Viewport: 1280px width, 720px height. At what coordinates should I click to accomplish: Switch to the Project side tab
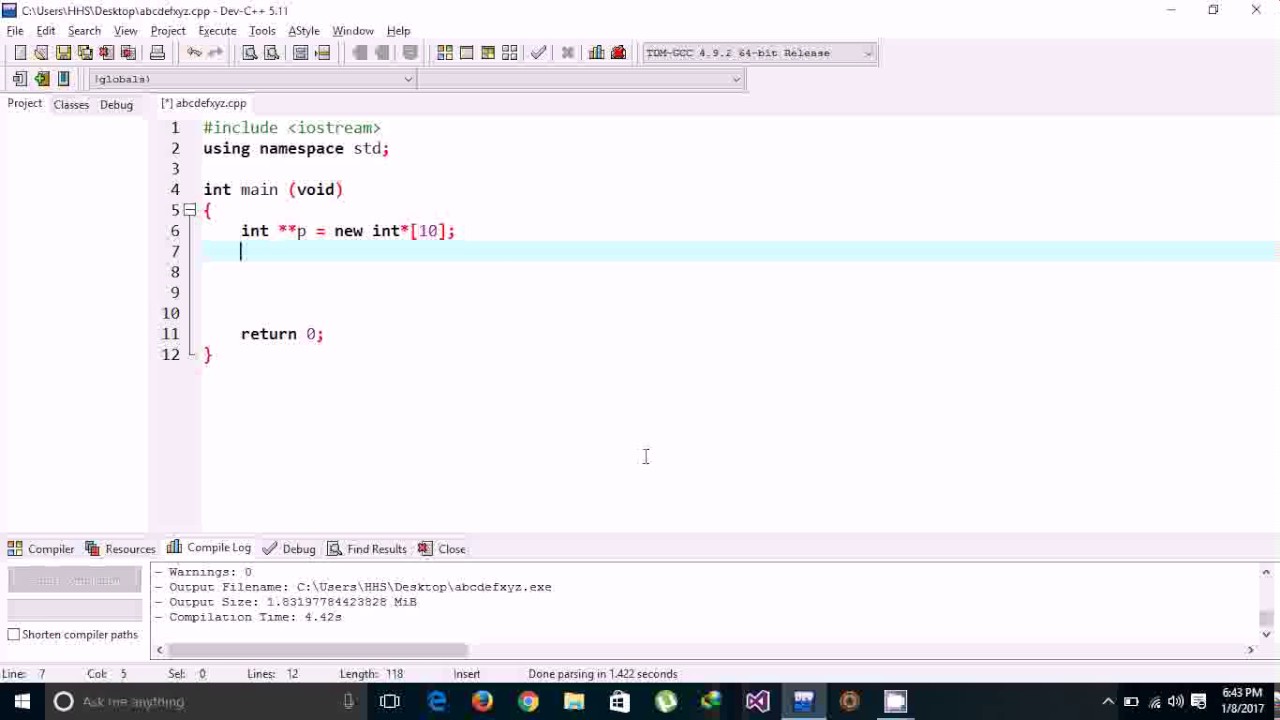click(25, 104)
